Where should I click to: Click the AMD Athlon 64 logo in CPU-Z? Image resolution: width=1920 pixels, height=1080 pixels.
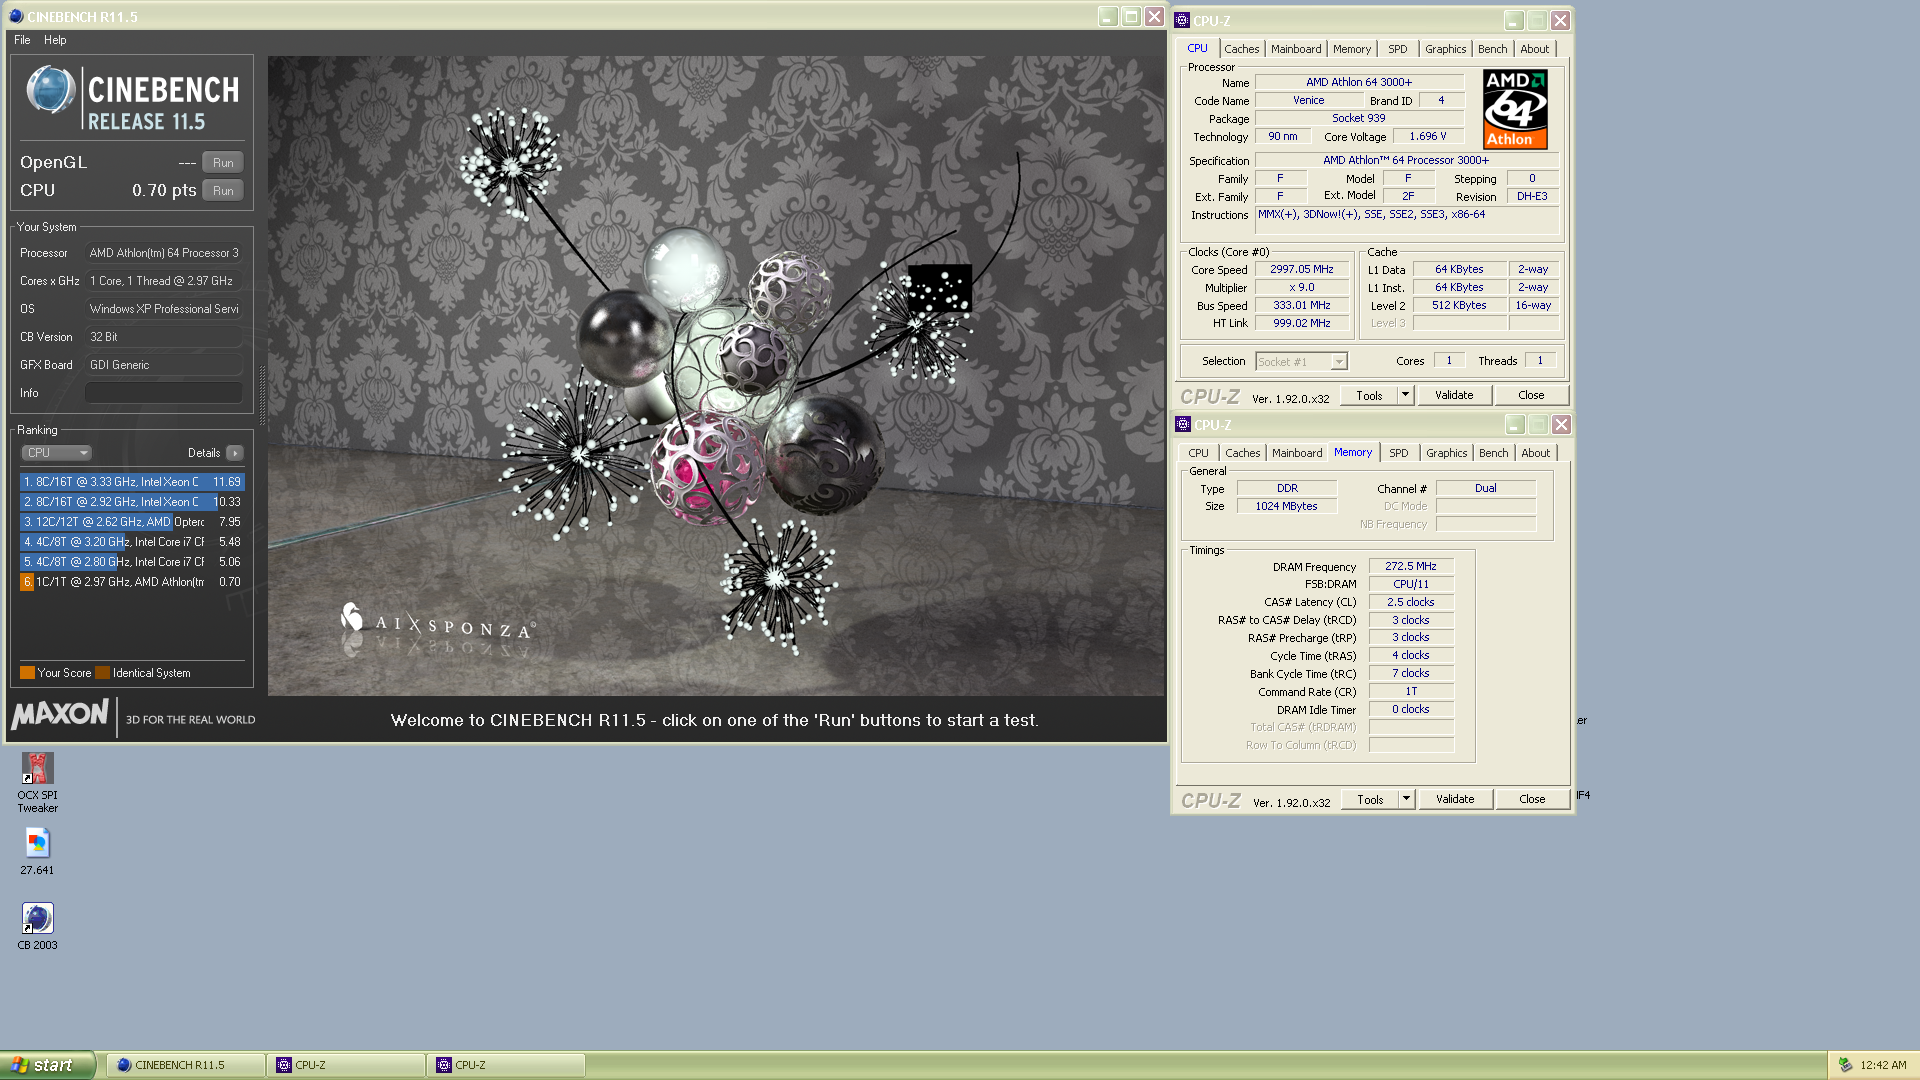[x=1515, y=109]
